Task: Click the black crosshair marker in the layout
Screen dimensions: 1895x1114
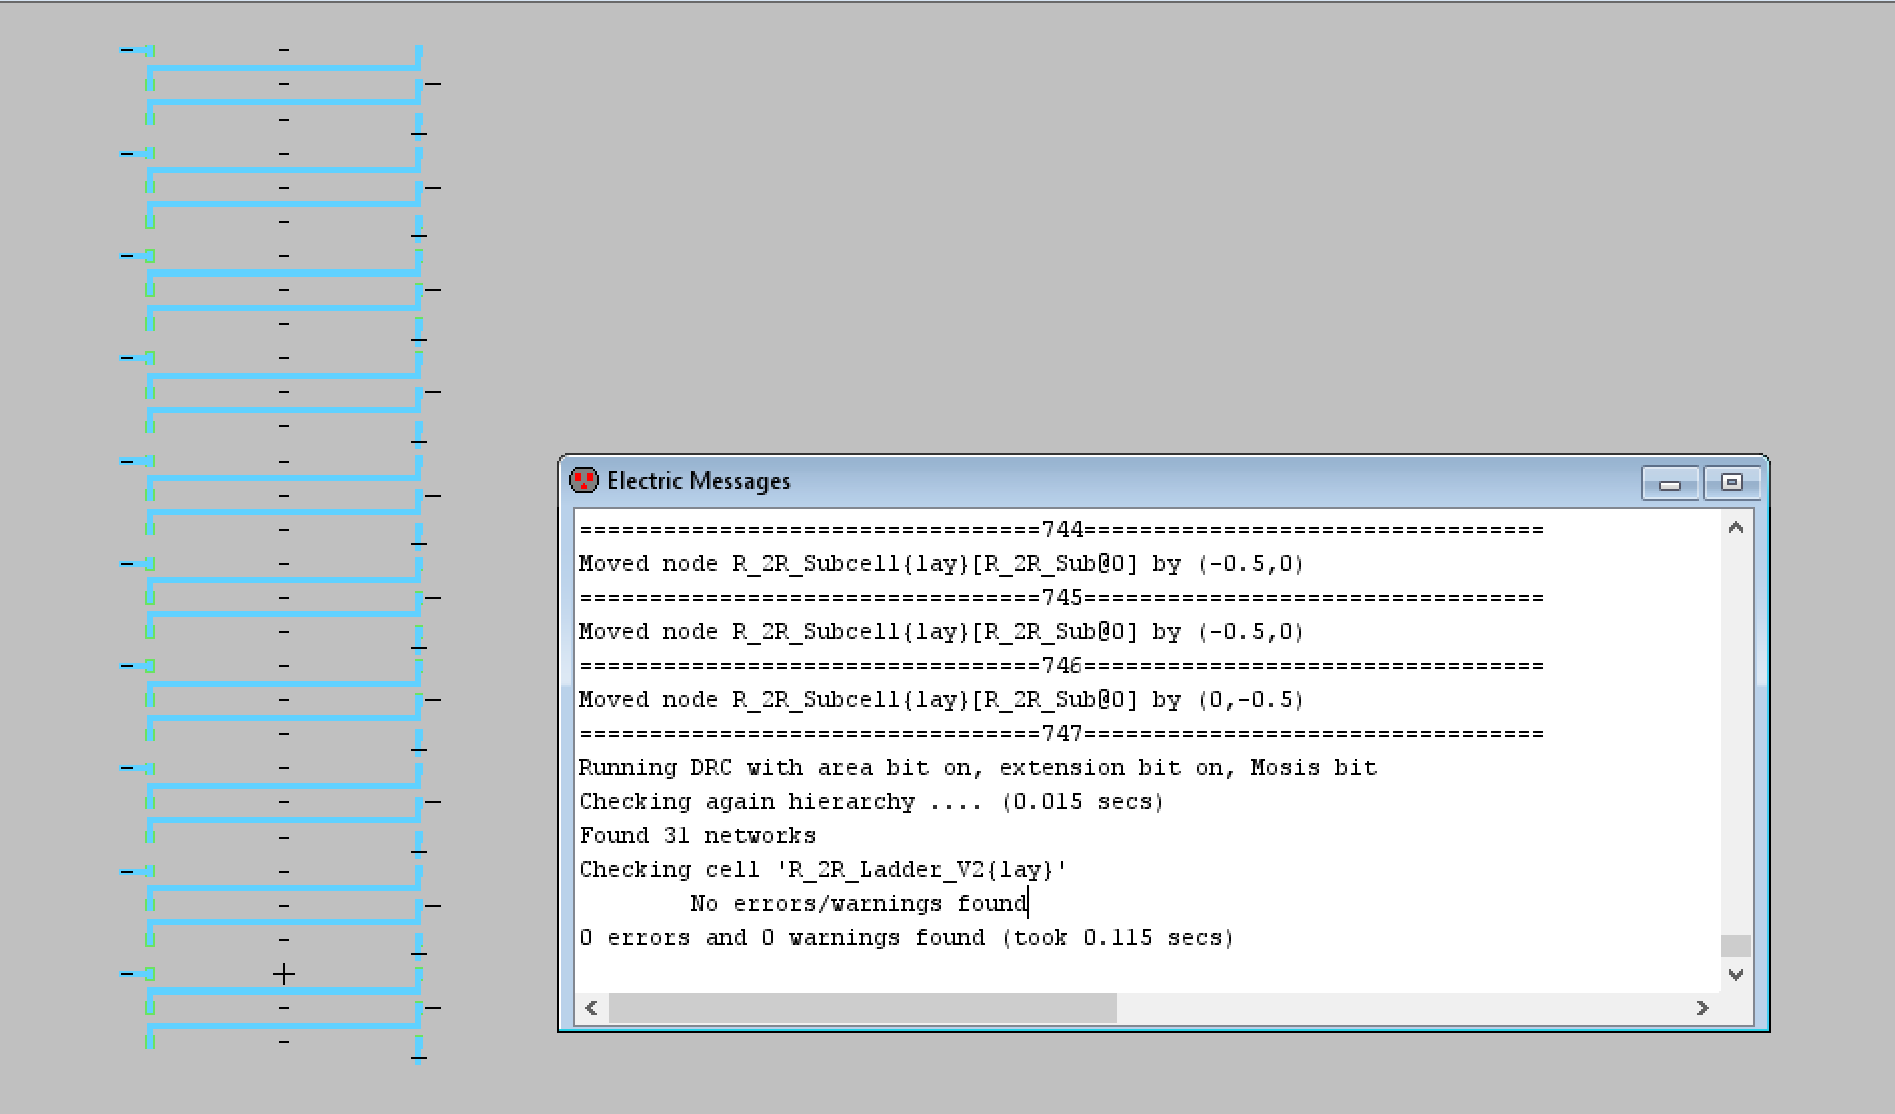Action: click(x=284, y=974)
